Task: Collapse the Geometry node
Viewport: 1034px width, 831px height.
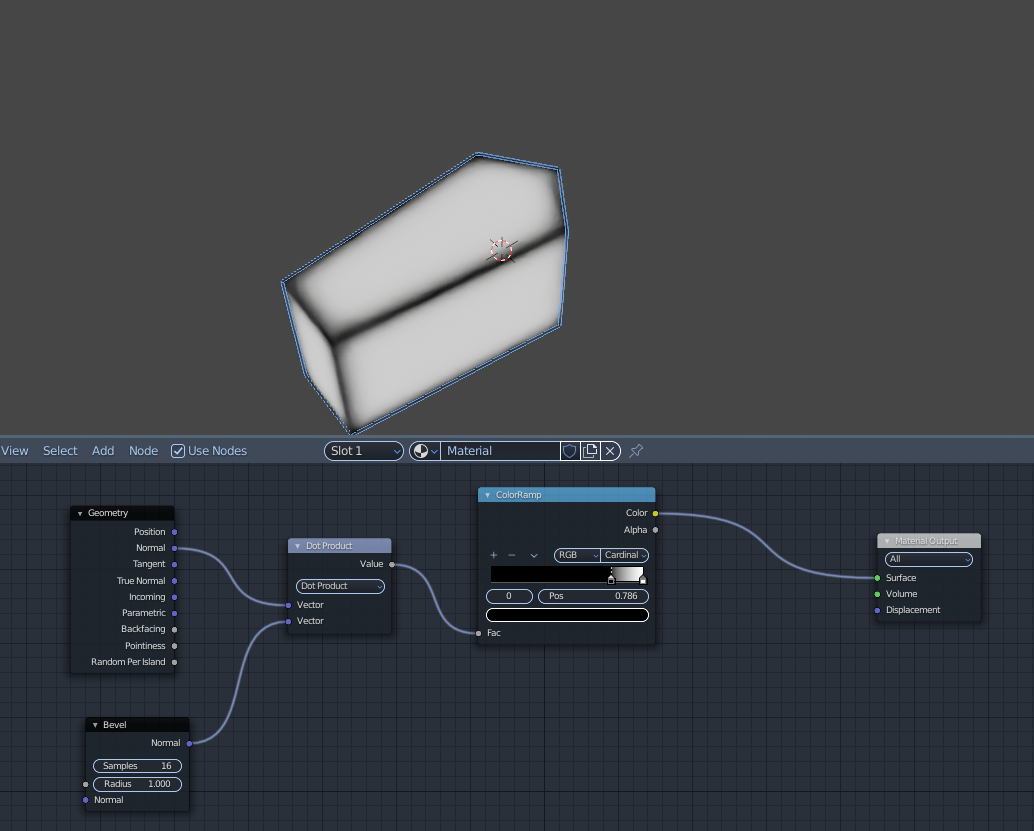Action: click(80, 513)
